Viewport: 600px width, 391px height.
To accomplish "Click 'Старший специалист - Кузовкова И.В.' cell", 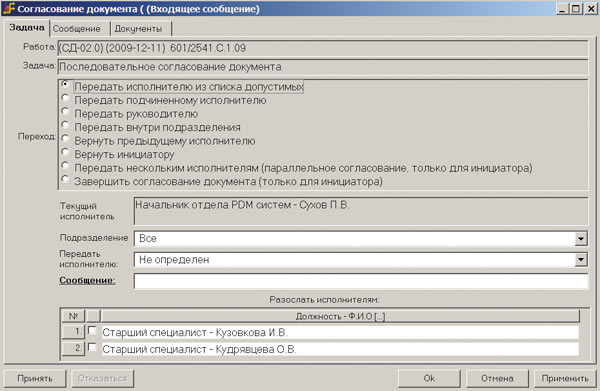I will [340, 332].
